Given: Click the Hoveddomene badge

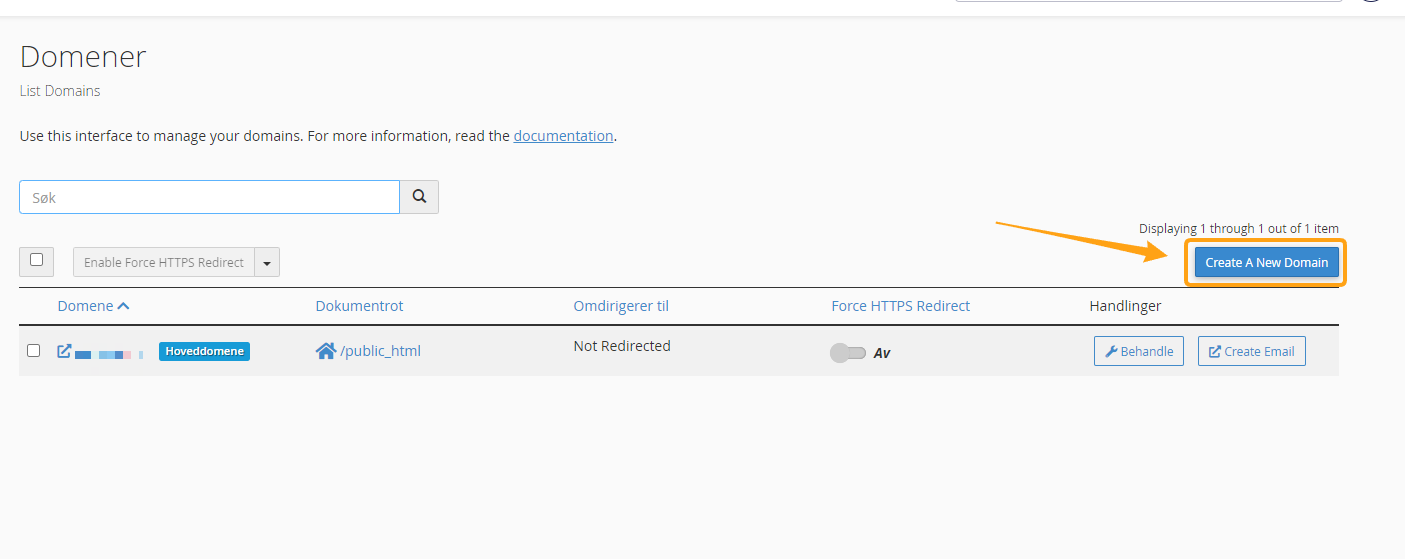Looking at the screenshot, I should pyautogui.click(x=204, y=351).
